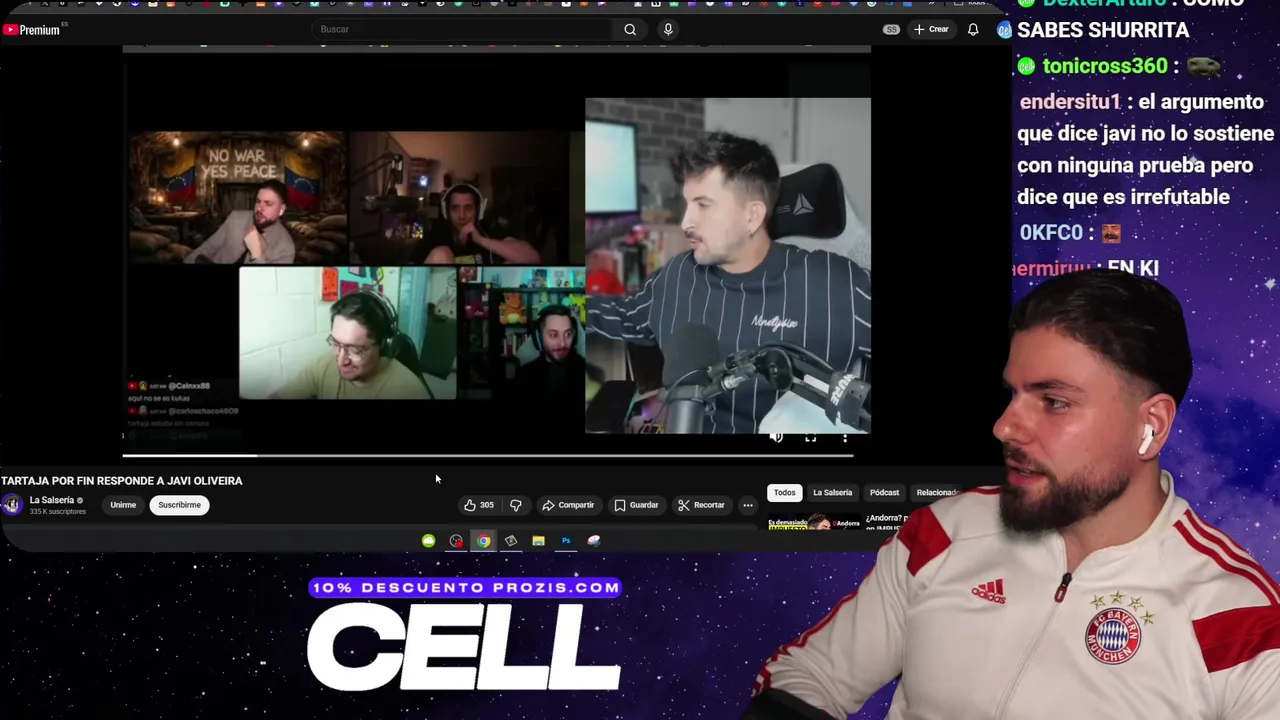Open the account avatar menu
This screenshot has width=1280, height=720.
1003,30
